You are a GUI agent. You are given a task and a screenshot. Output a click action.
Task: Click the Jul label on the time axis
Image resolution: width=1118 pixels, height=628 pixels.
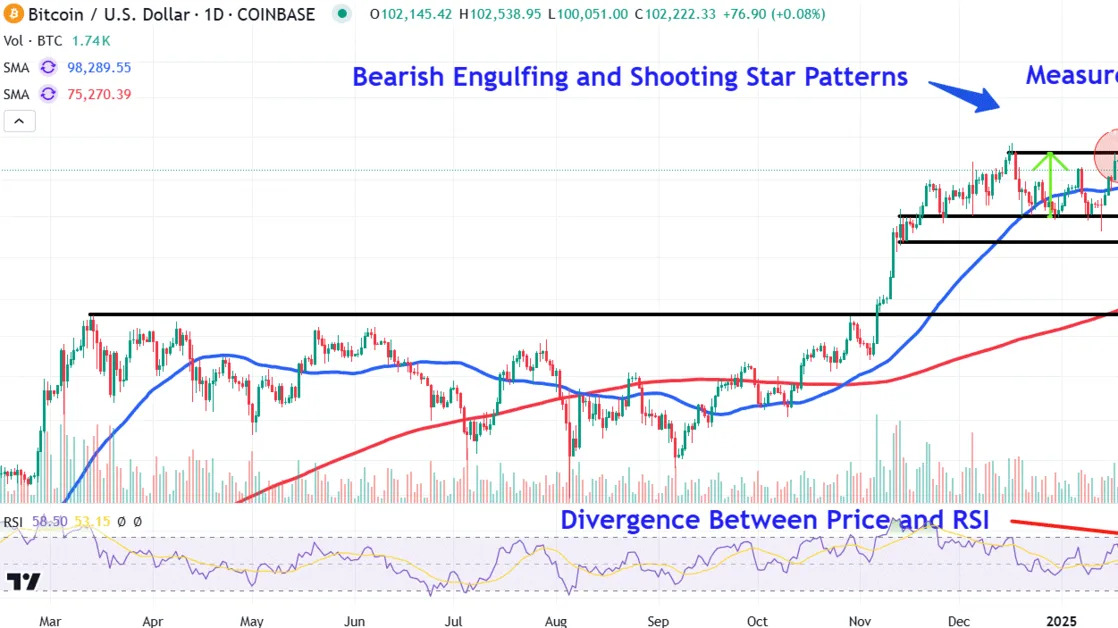(x=453, y=621)
